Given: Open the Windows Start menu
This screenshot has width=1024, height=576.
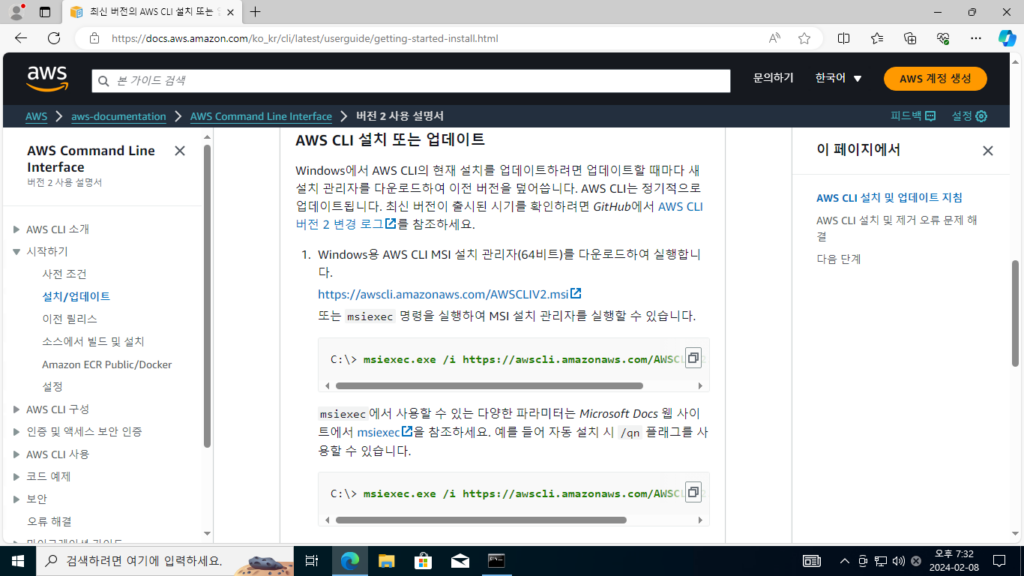Looking at the screenshot, I should tap(18, 561).
